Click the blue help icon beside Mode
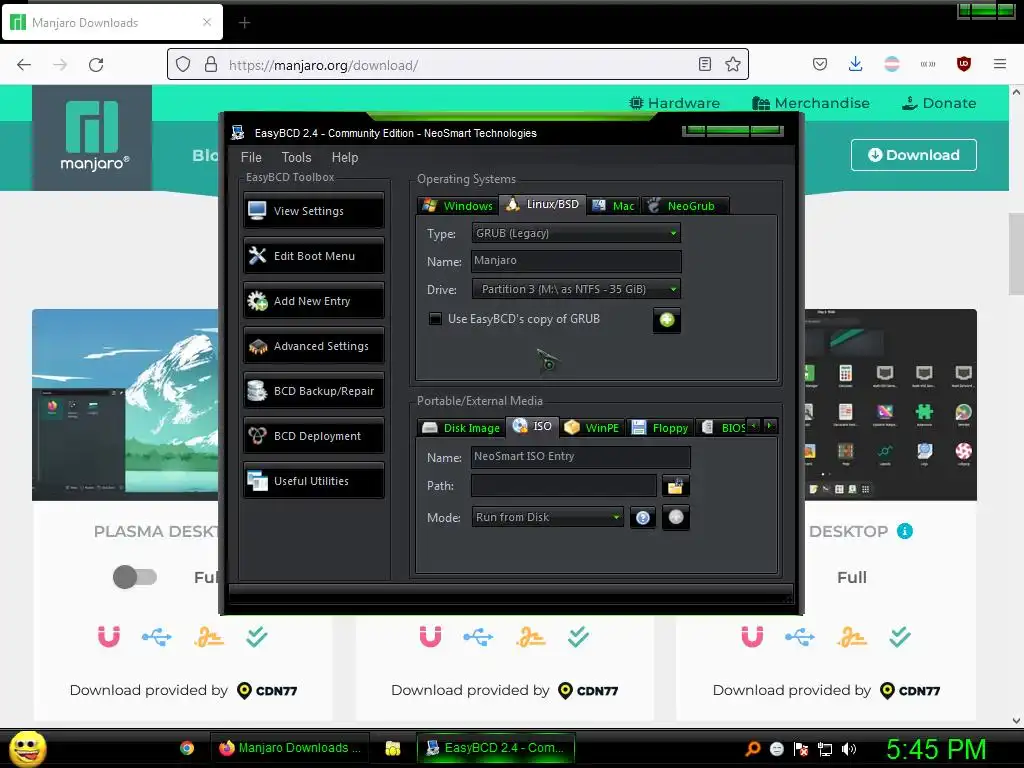 643,517
